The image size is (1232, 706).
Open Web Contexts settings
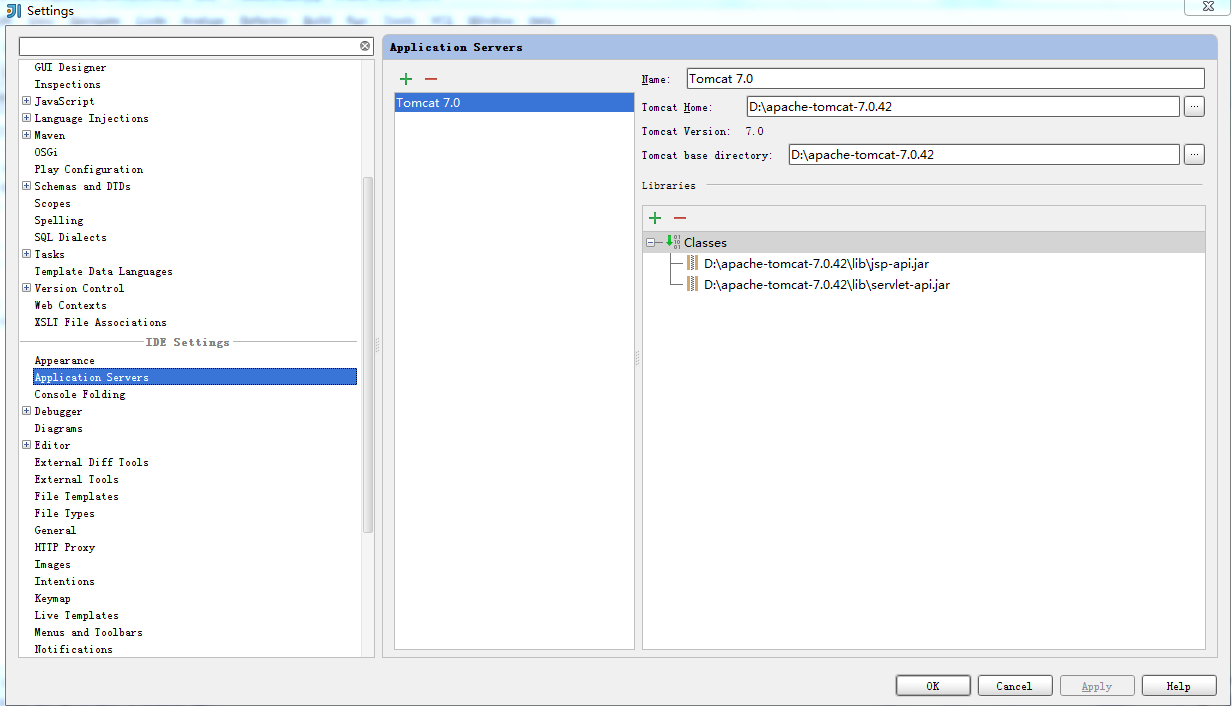click(70, 305)
